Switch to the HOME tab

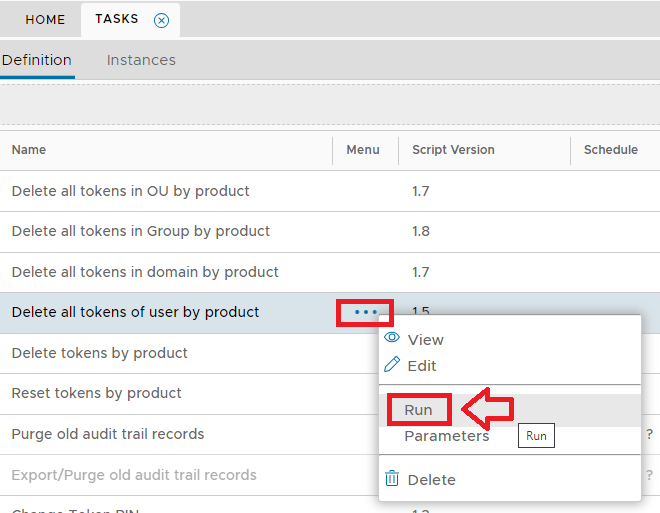tap(45, 20)
